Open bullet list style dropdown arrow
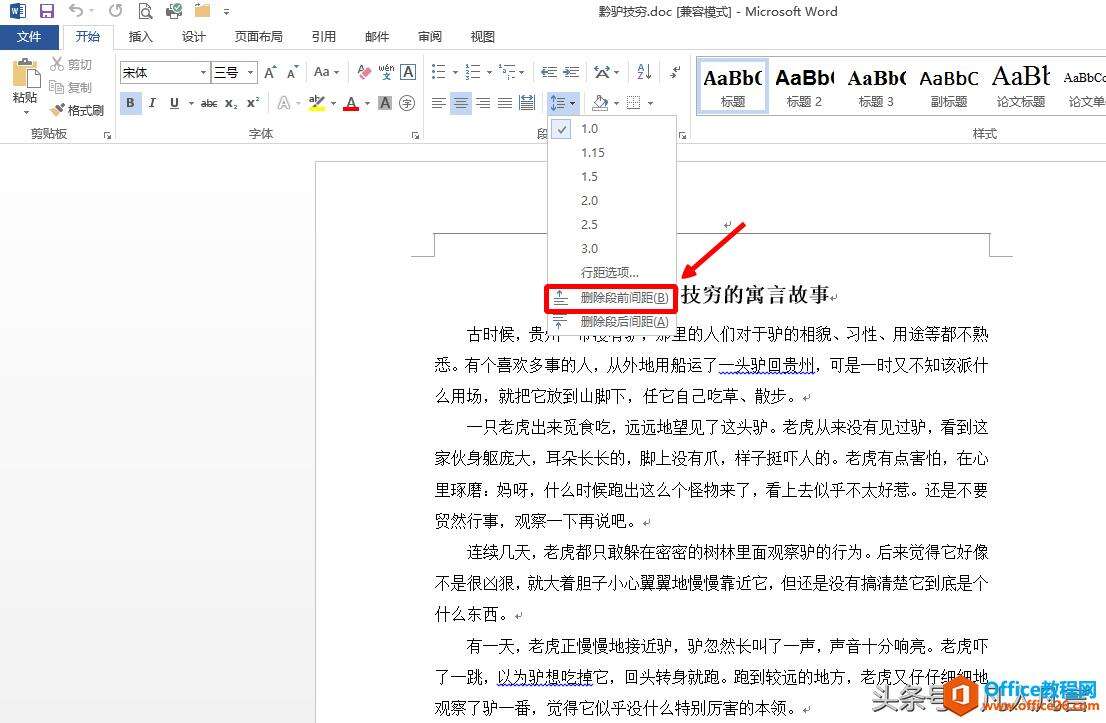The height and width of the screenshot is (723, 1106). pyautogui.click(x=455, y=72)
